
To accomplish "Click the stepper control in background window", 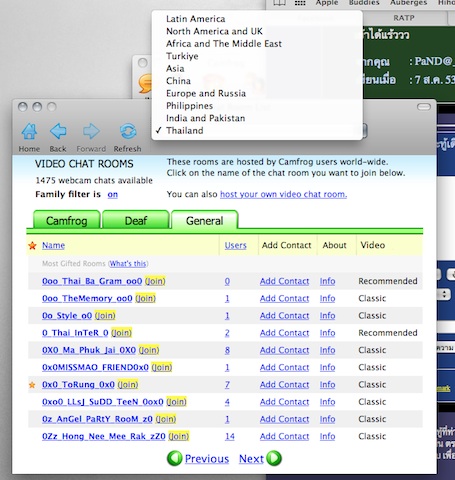I will tap(444, 294).
